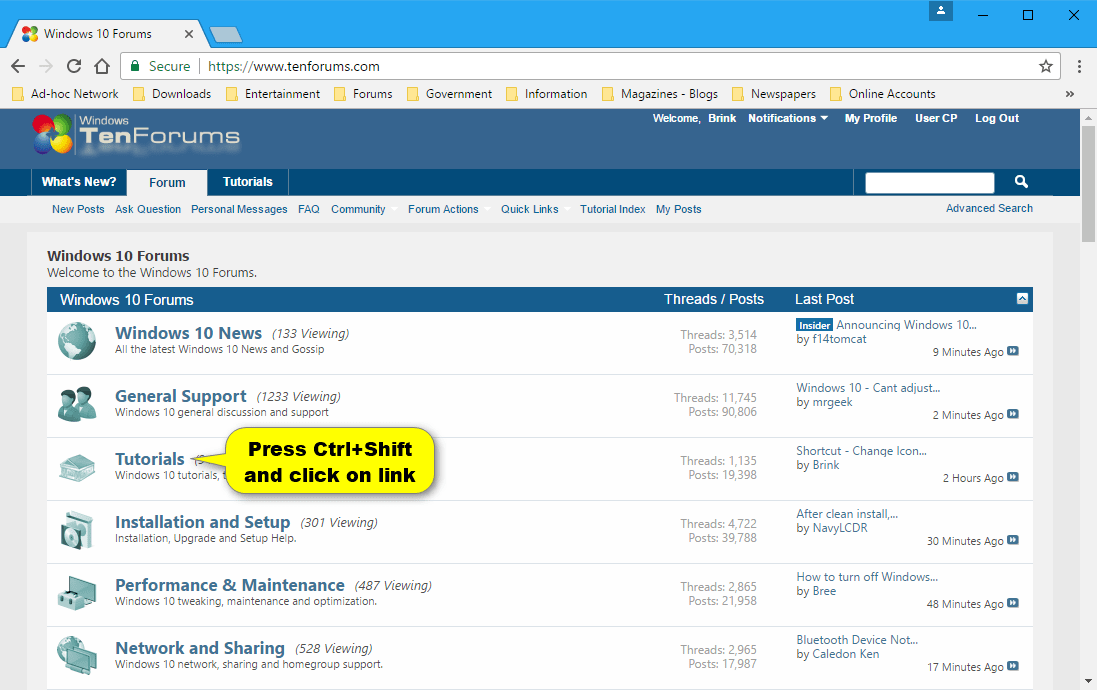Open the Notifications dropdown
This screenshot has width=1097, height=690.
coord(787,118)
